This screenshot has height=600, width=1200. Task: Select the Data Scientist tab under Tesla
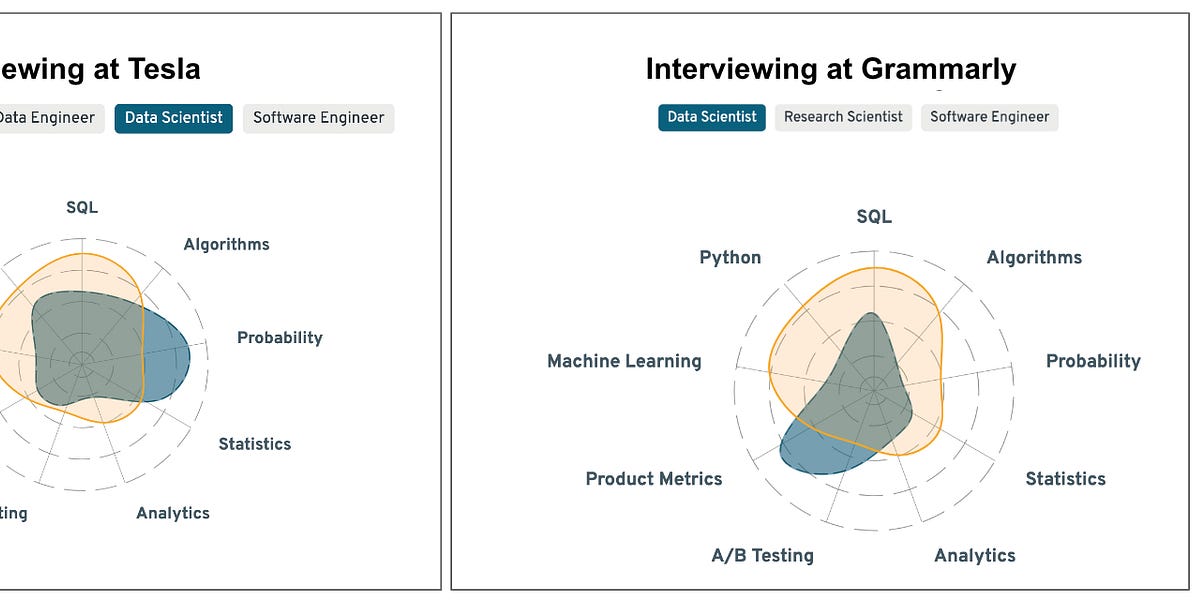[x=174, y=118]
